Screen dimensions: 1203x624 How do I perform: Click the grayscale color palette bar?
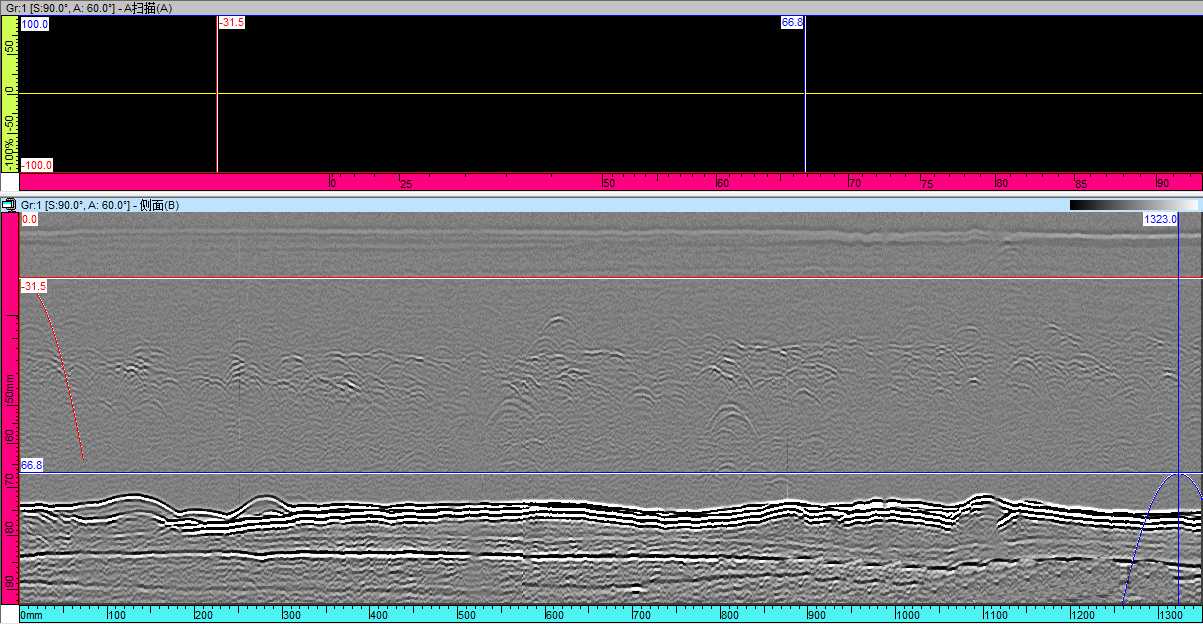(1132, 205)
